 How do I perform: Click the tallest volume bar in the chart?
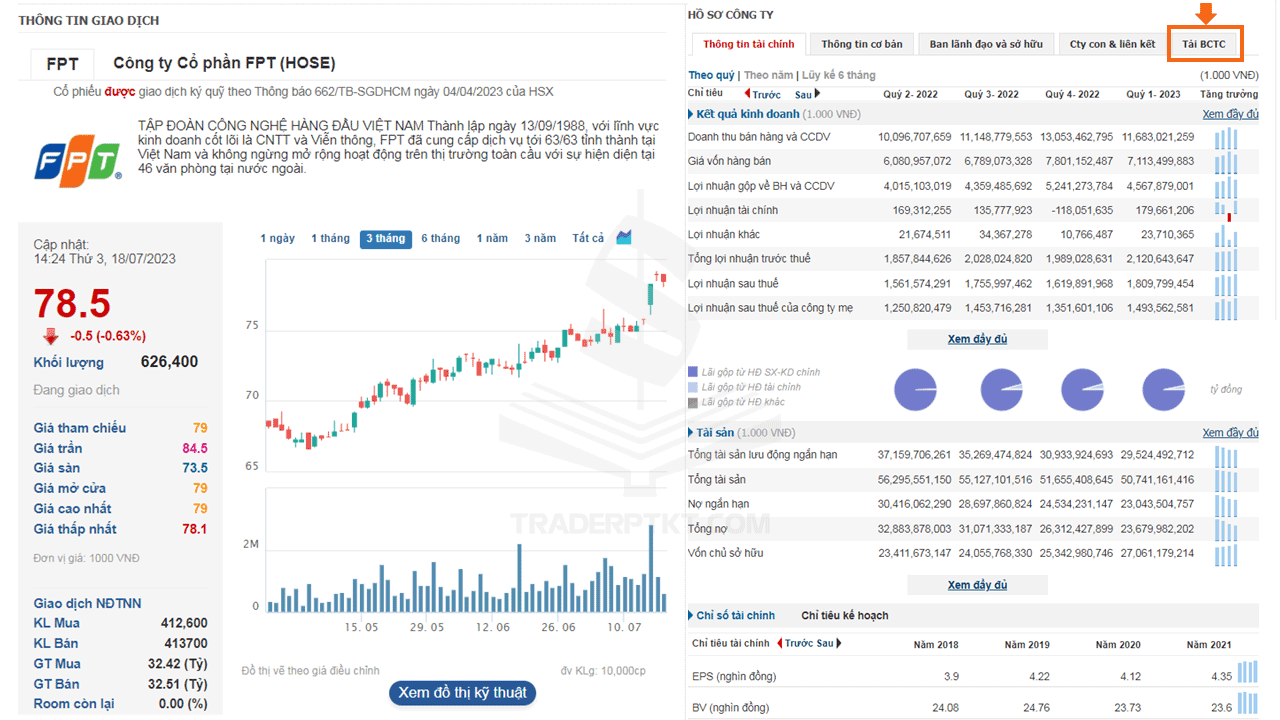pos(651,568)
